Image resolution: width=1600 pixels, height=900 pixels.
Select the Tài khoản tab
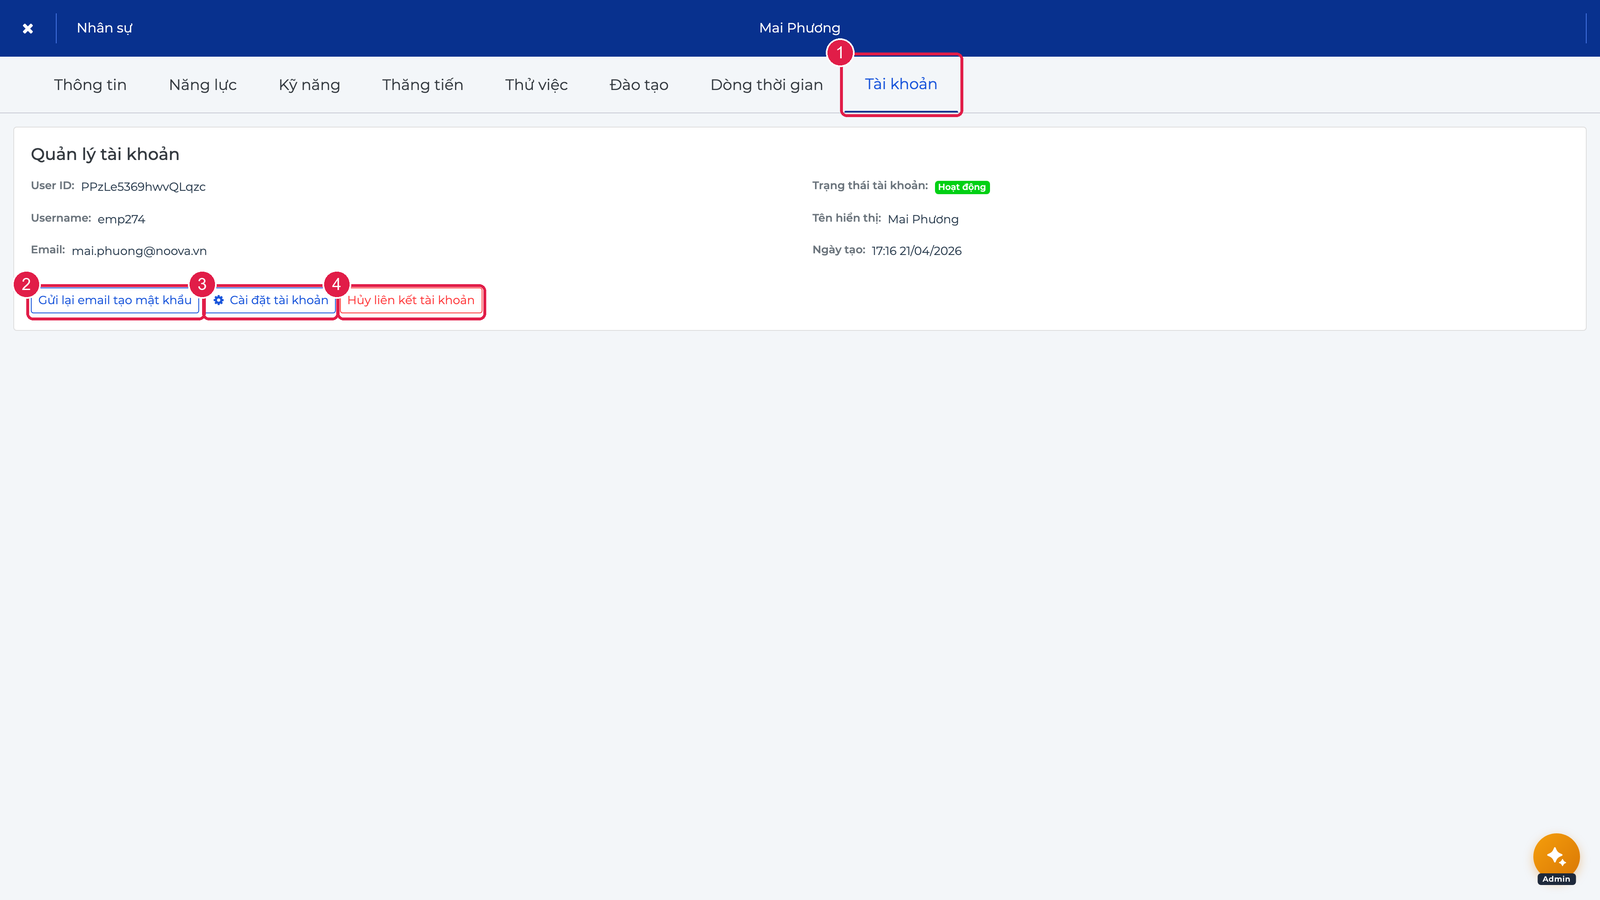pyautogui.click(x=901, y=85)
